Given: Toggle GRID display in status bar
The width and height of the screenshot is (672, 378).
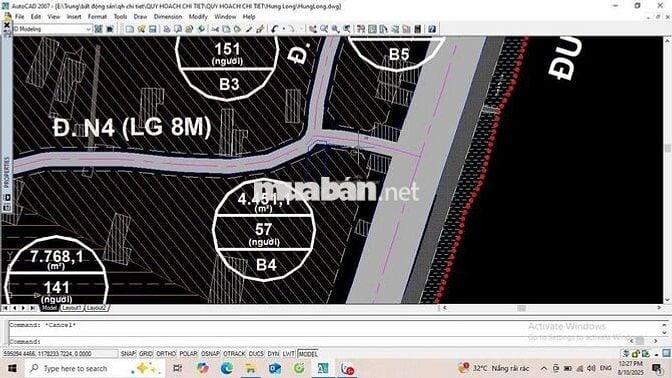Looking at the screenshot, I should 146,354.
